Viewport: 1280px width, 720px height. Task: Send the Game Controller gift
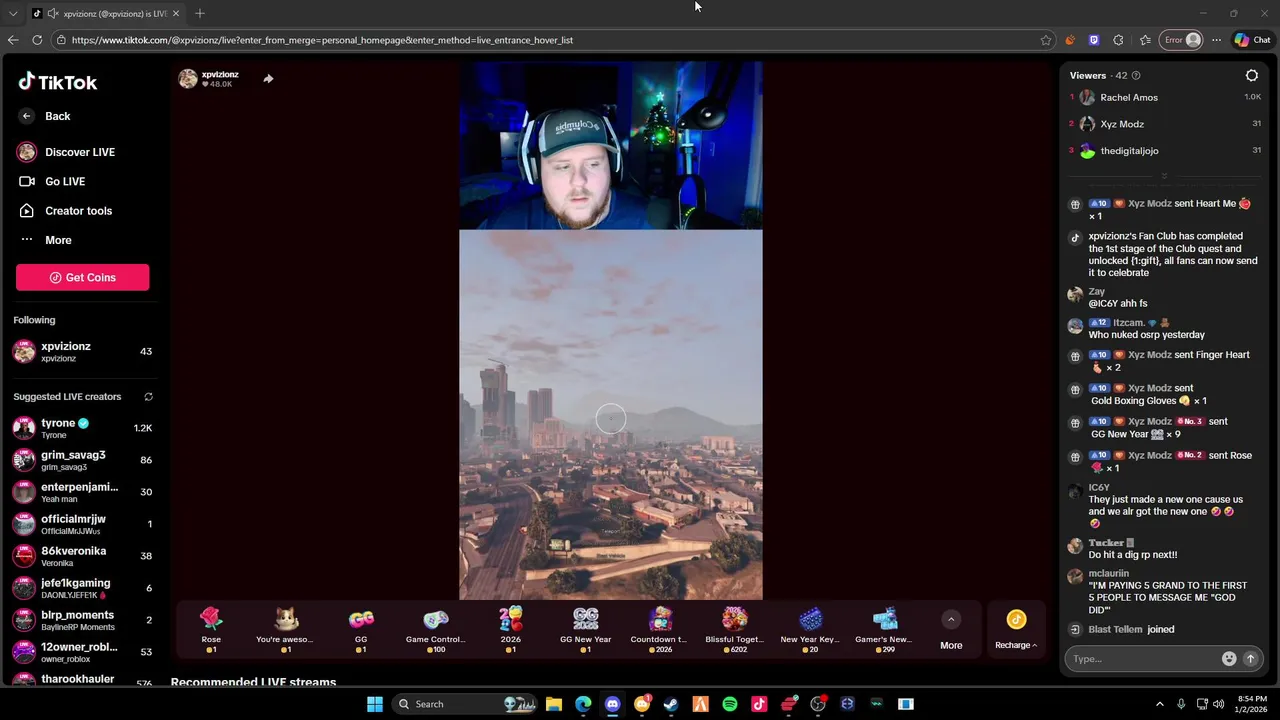[435, 629]
